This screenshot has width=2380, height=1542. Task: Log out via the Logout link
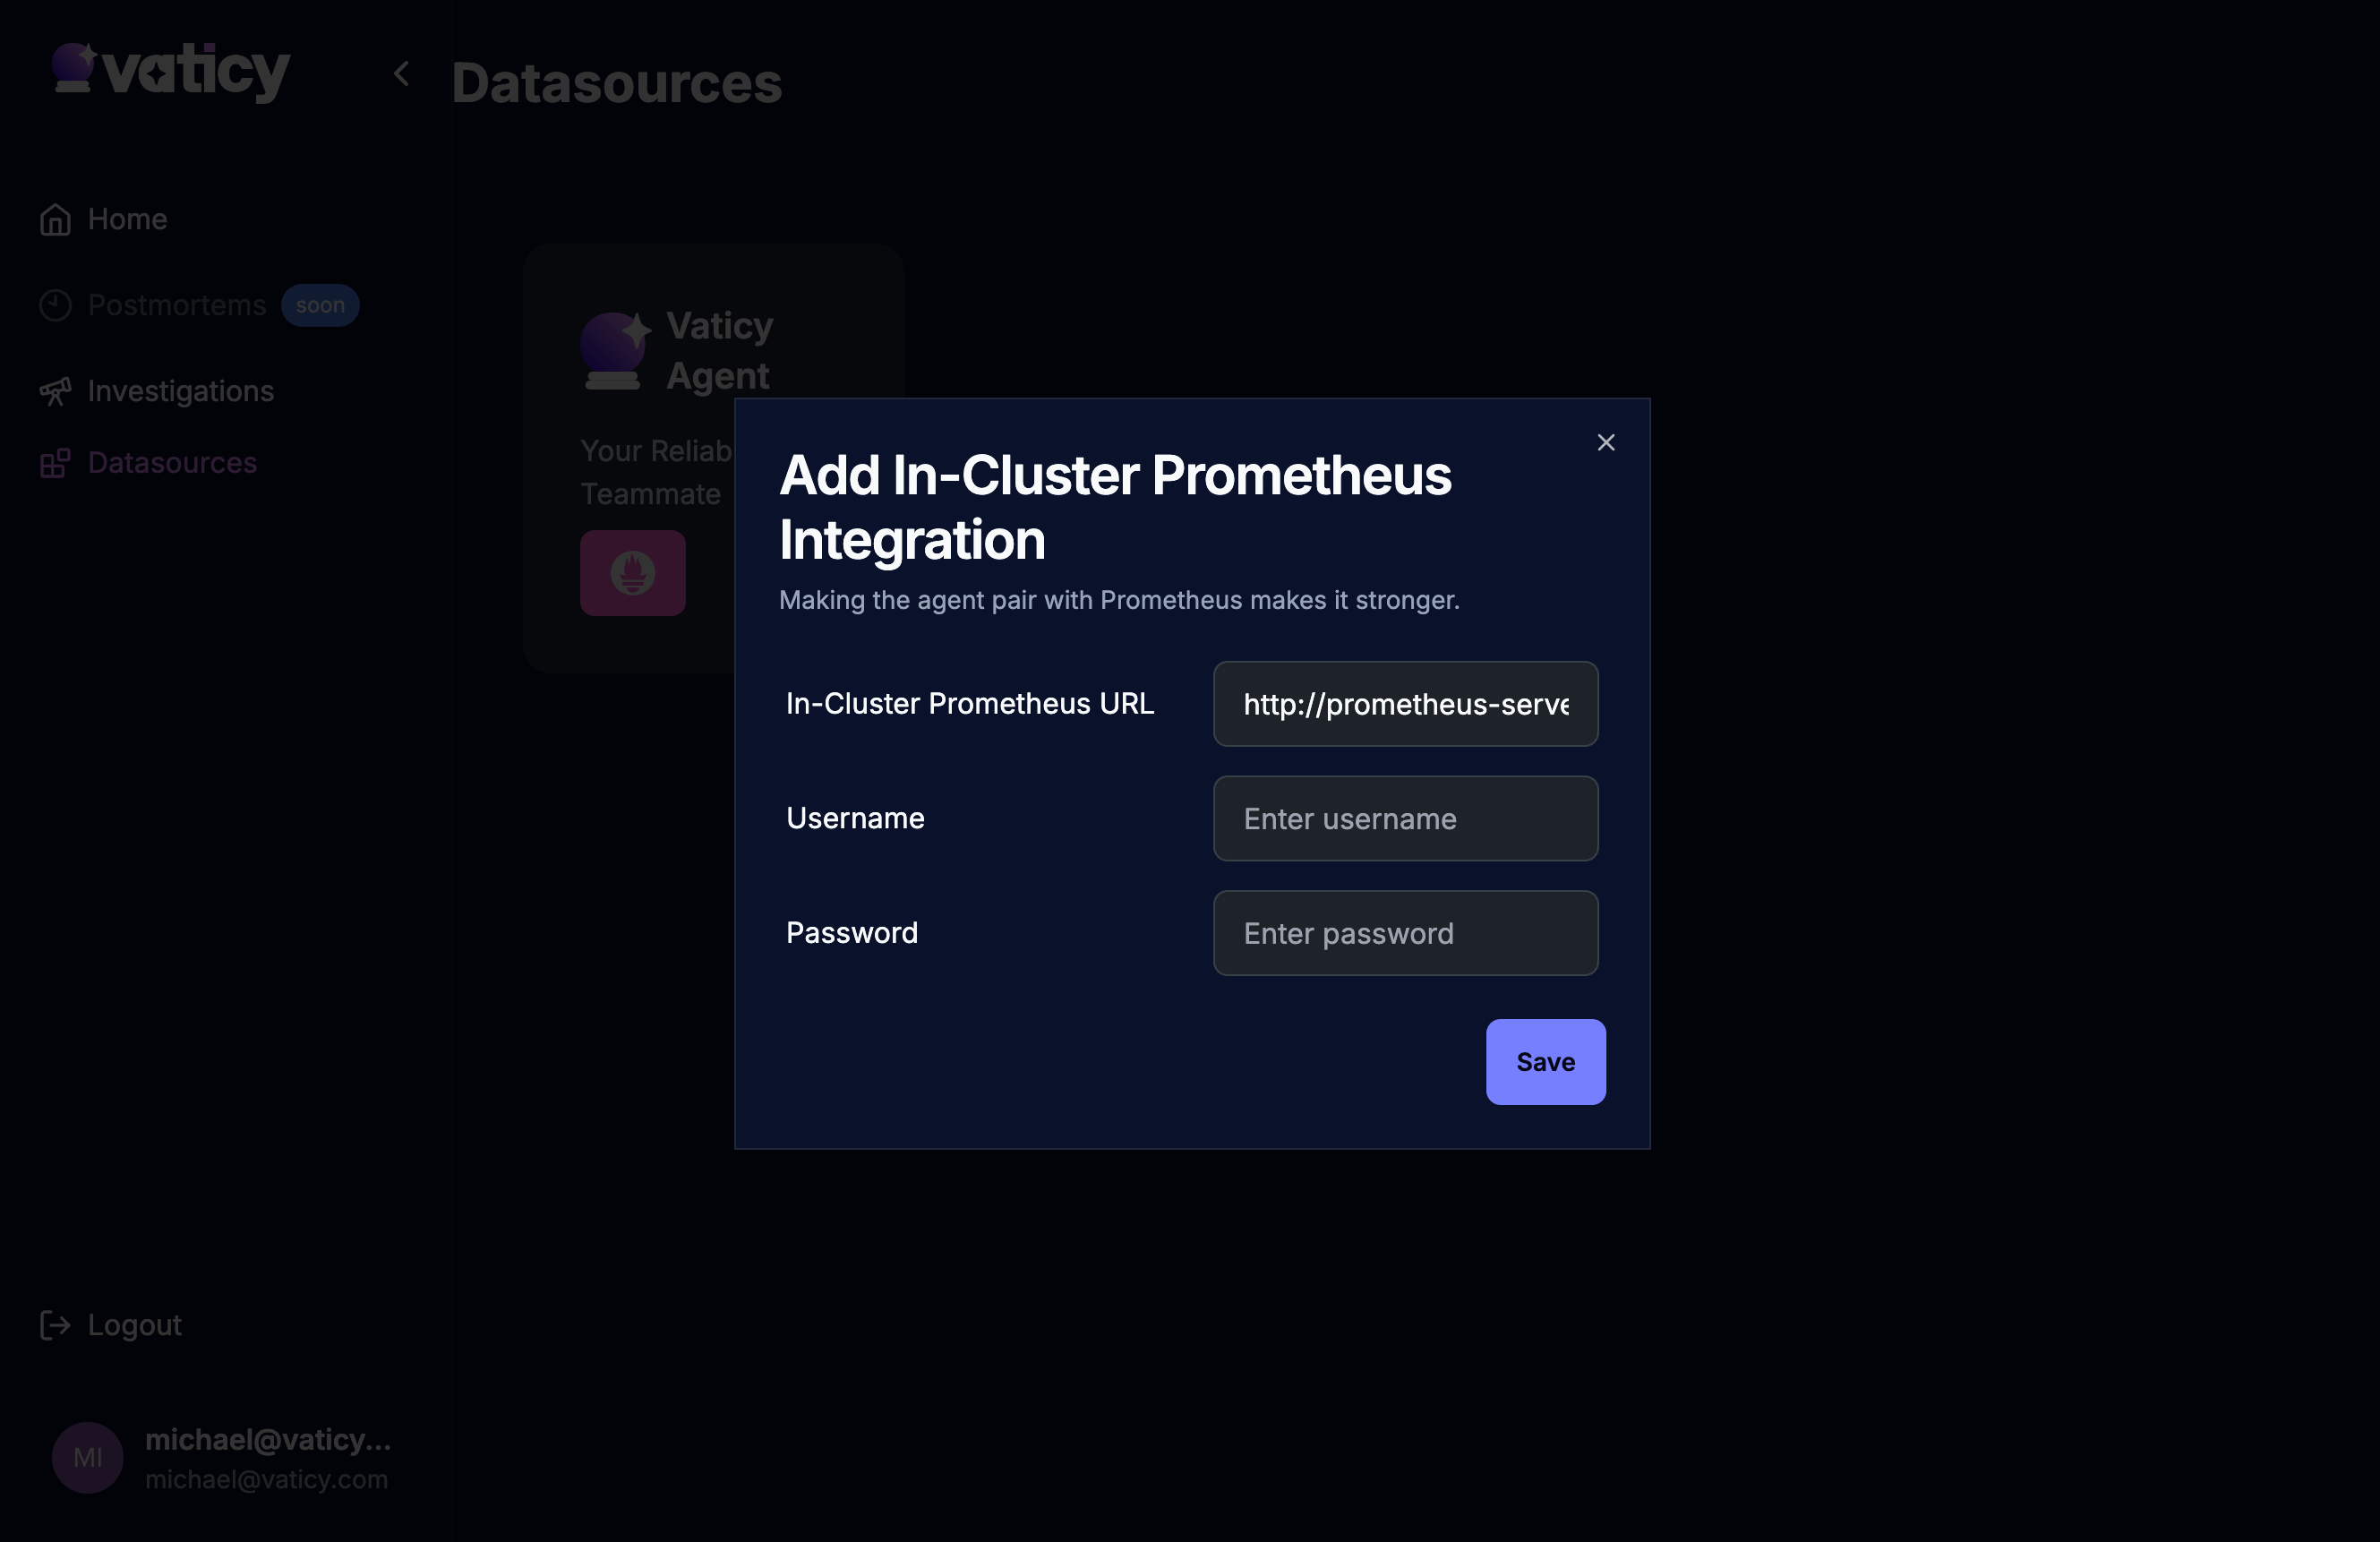tap(134, 1325)
